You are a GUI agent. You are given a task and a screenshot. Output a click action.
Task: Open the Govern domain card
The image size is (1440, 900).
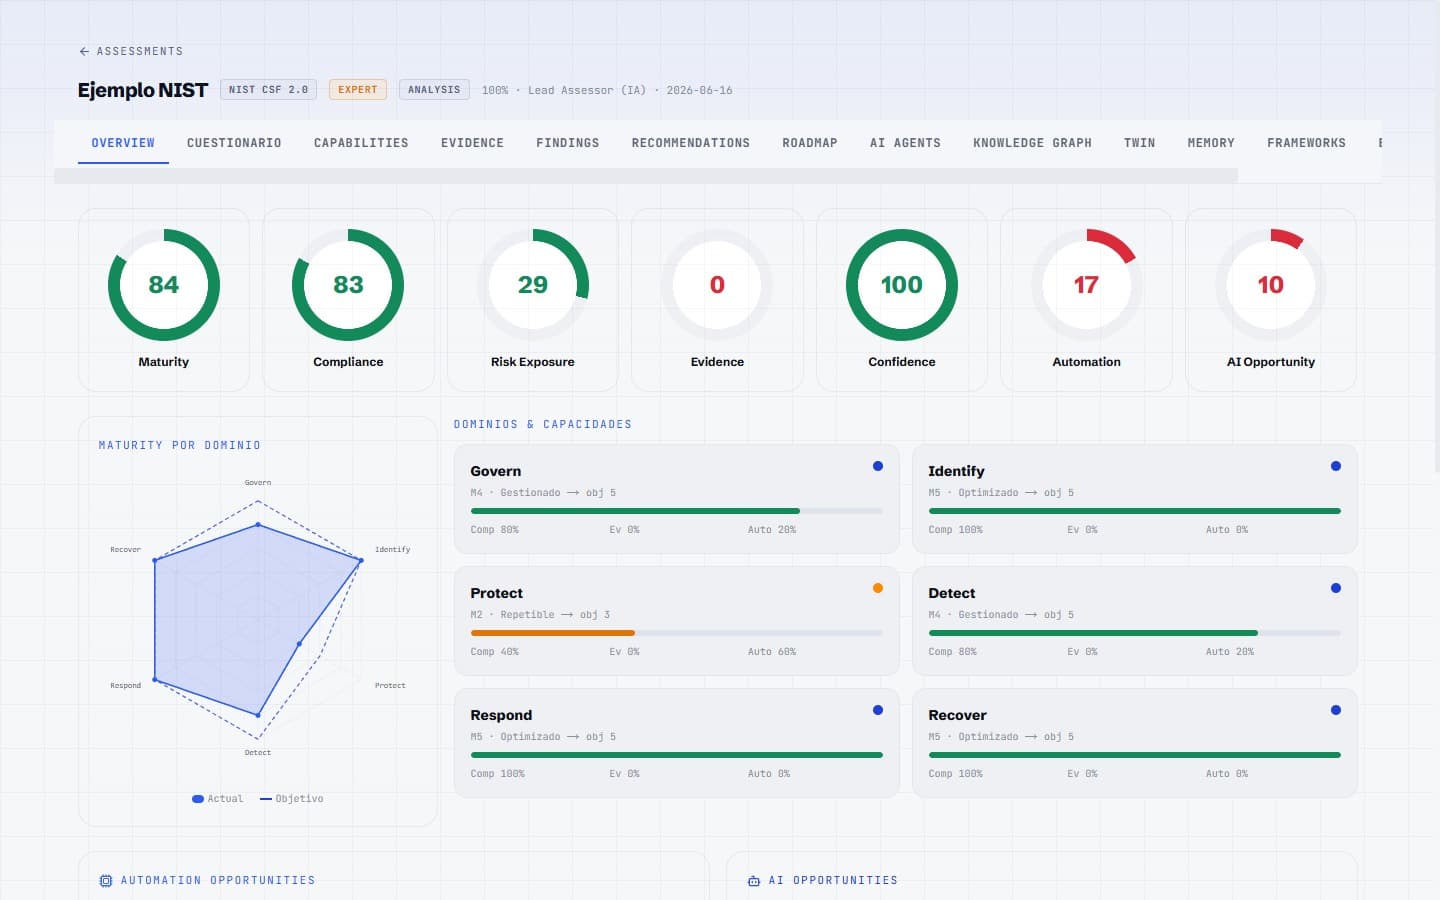coord(677,499)
